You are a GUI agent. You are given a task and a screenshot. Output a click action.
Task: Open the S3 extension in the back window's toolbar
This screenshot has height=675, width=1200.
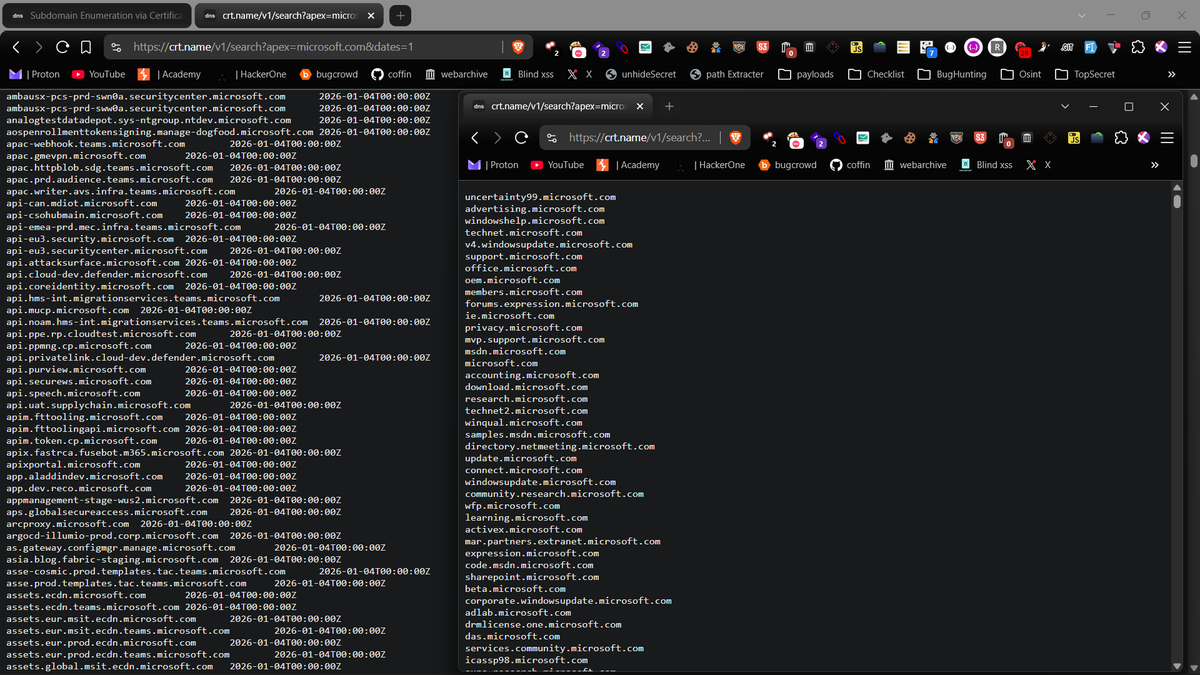763,47
